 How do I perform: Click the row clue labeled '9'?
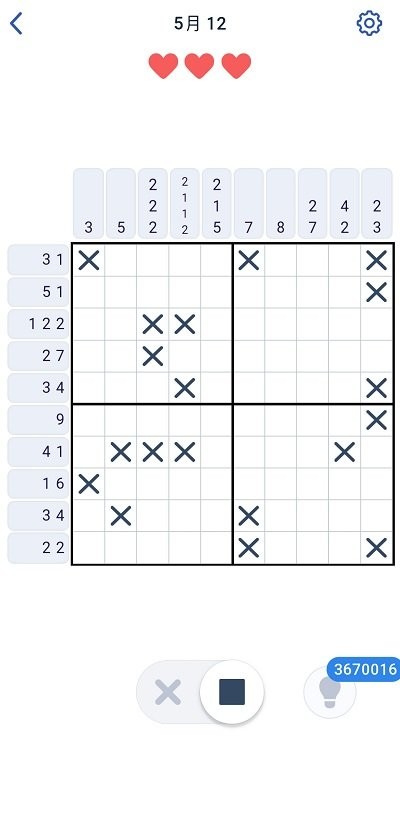pos(38,419)
